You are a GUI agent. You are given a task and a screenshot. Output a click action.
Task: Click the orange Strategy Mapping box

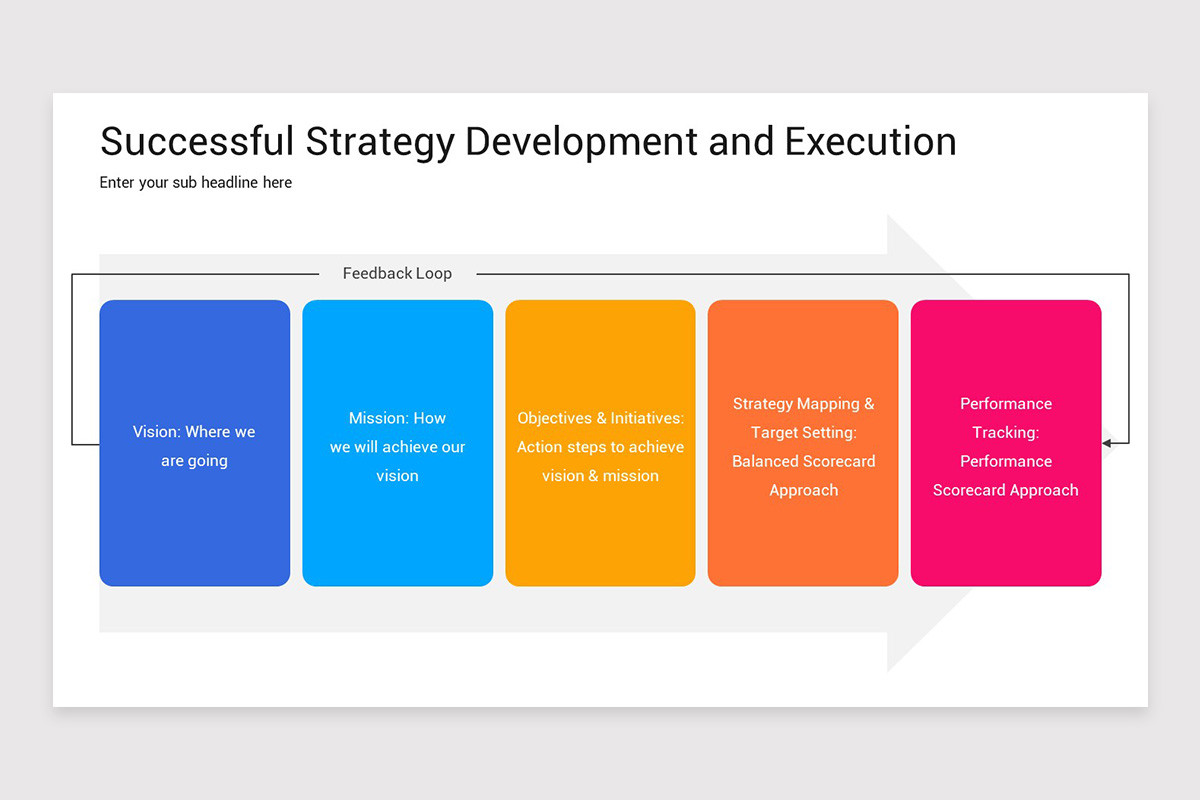(x=803, y=442)
